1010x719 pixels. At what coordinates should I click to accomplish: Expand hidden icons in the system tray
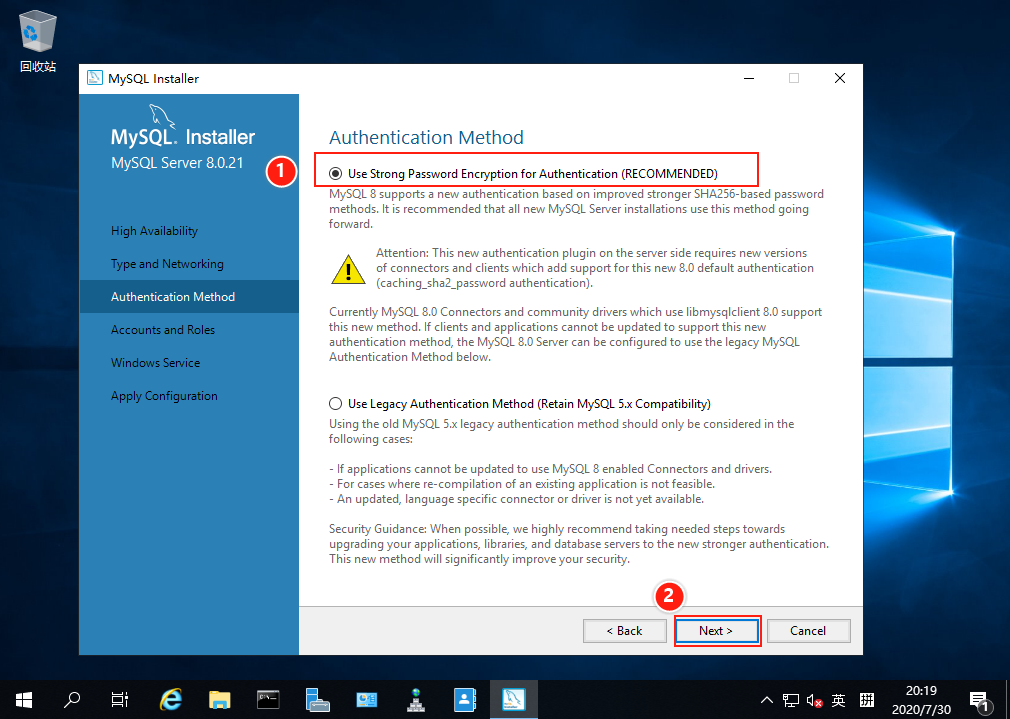[766, 699]
